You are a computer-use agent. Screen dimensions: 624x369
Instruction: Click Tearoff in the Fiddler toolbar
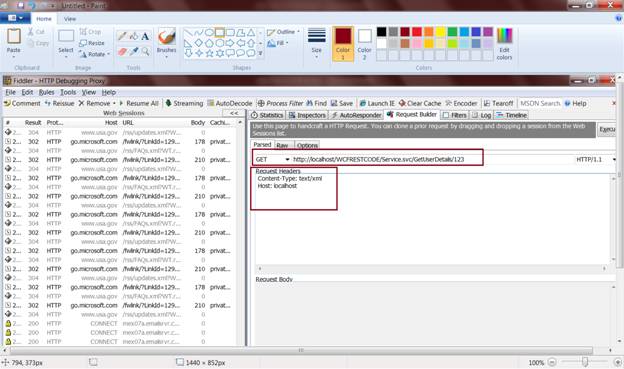click(x=498, y=103)
